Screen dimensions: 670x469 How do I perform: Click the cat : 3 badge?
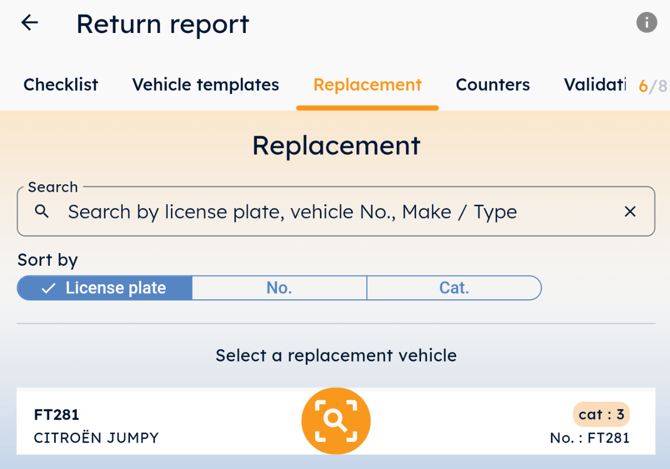click(601, 414)
